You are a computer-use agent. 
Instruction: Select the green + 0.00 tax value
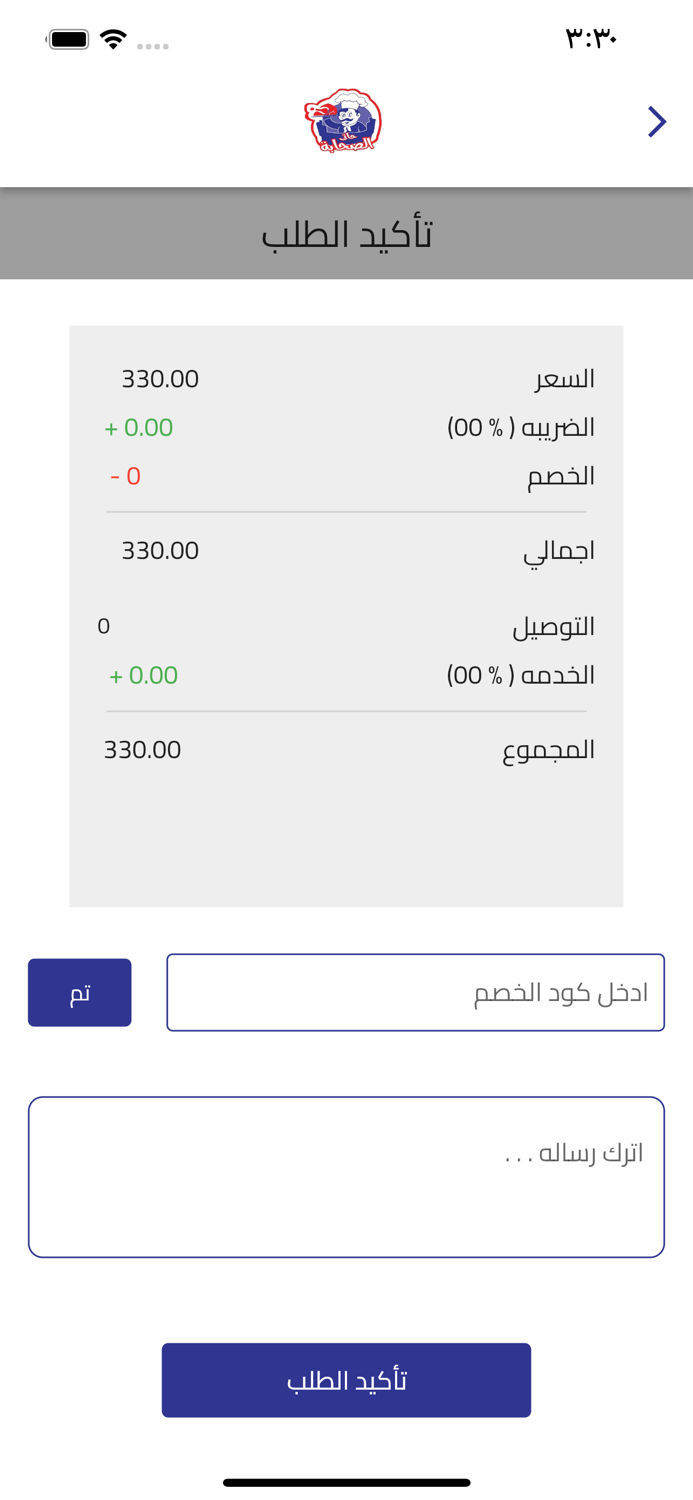coord(138,427)
